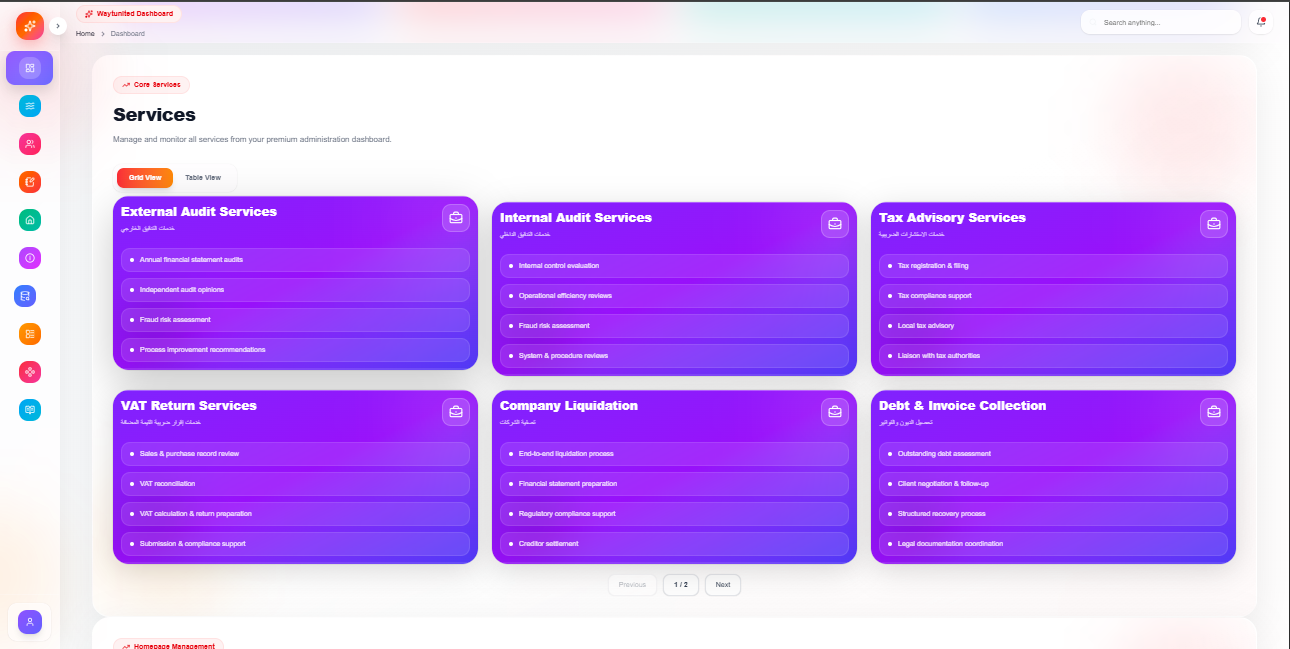The image size is (1290, 649).
Task: Focus the 'Search anything...' field
Action: click(x=1161, y=22)
